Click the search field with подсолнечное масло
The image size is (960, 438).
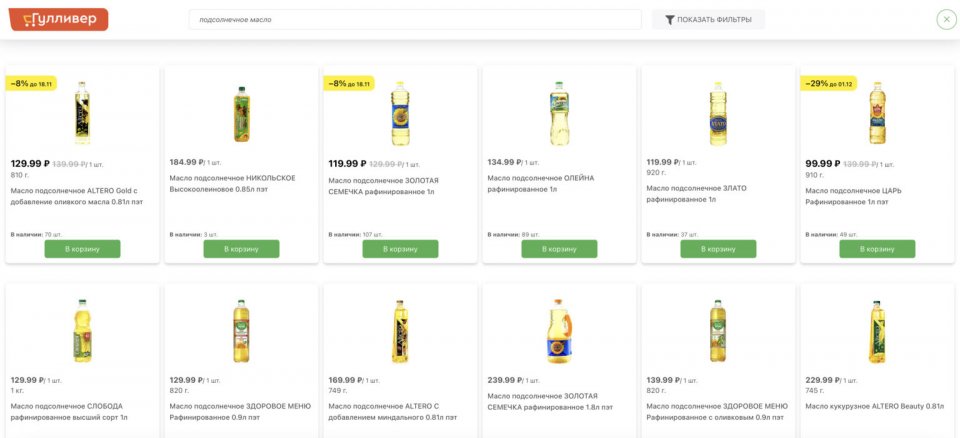pyautogui.click(x=415, y=20)
